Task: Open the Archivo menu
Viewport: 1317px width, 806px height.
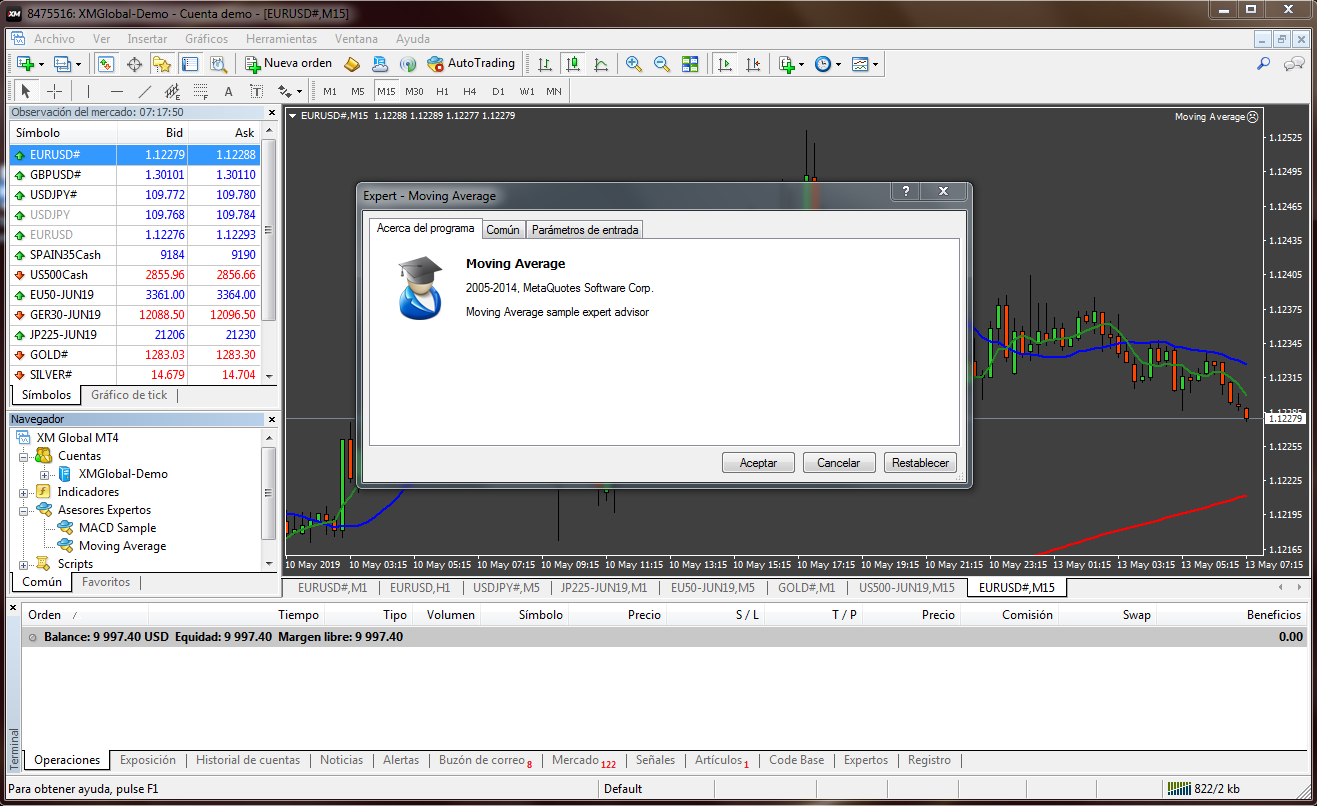Action: click(x=54, y=39)
